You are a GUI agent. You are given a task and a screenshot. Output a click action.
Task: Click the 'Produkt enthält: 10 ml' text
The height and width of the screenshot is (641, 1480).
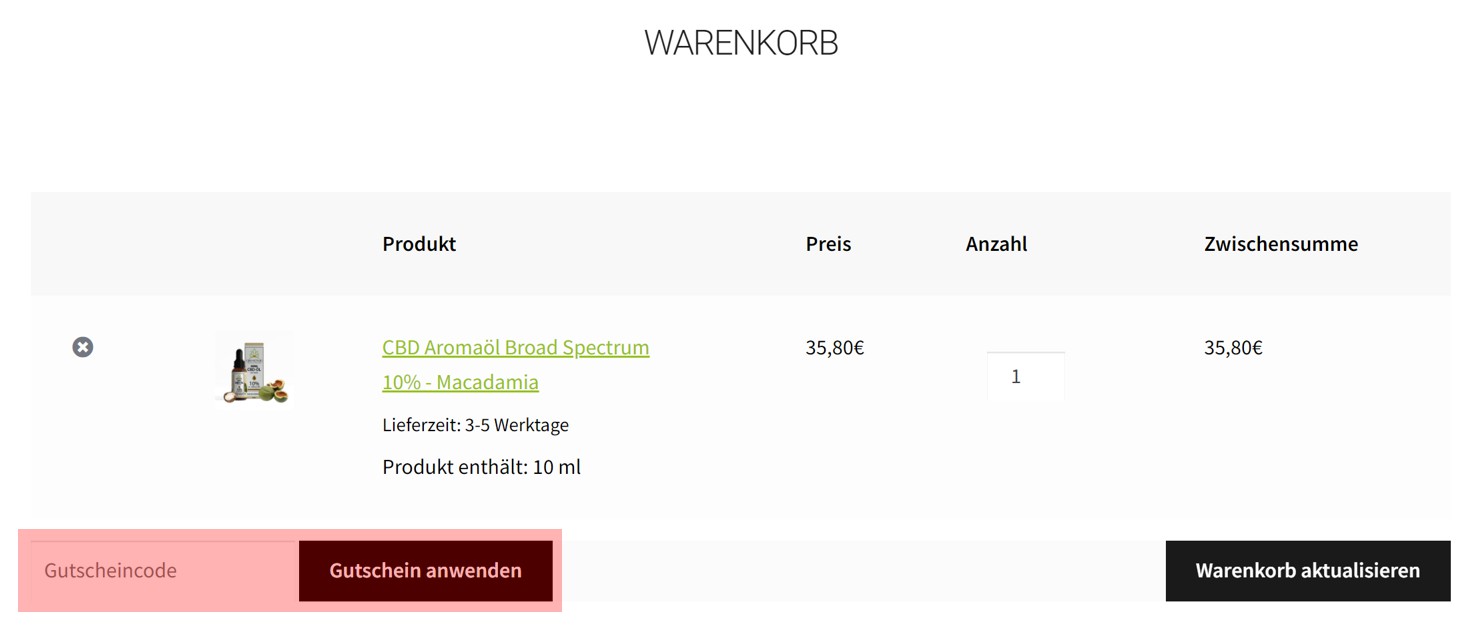coord(481,467)
